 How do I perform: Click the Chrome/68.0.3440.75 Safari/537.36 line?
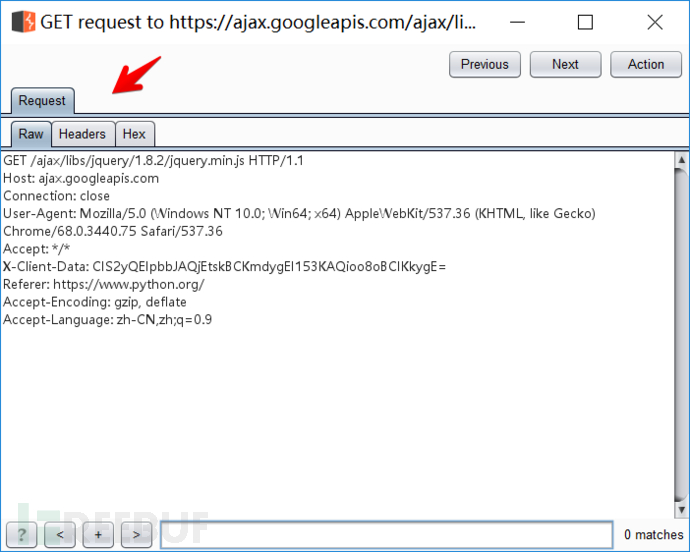[113, 231]
